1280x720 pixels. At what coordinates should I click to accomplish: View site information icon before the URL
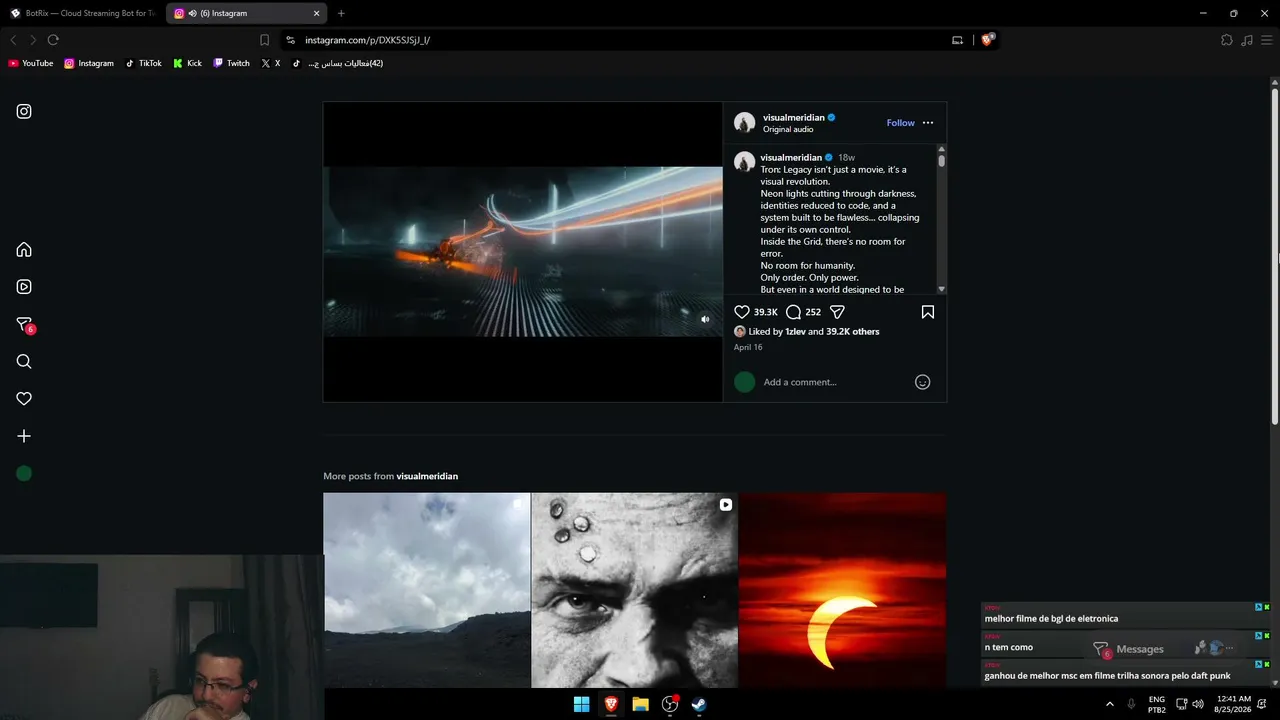point(290,40)
